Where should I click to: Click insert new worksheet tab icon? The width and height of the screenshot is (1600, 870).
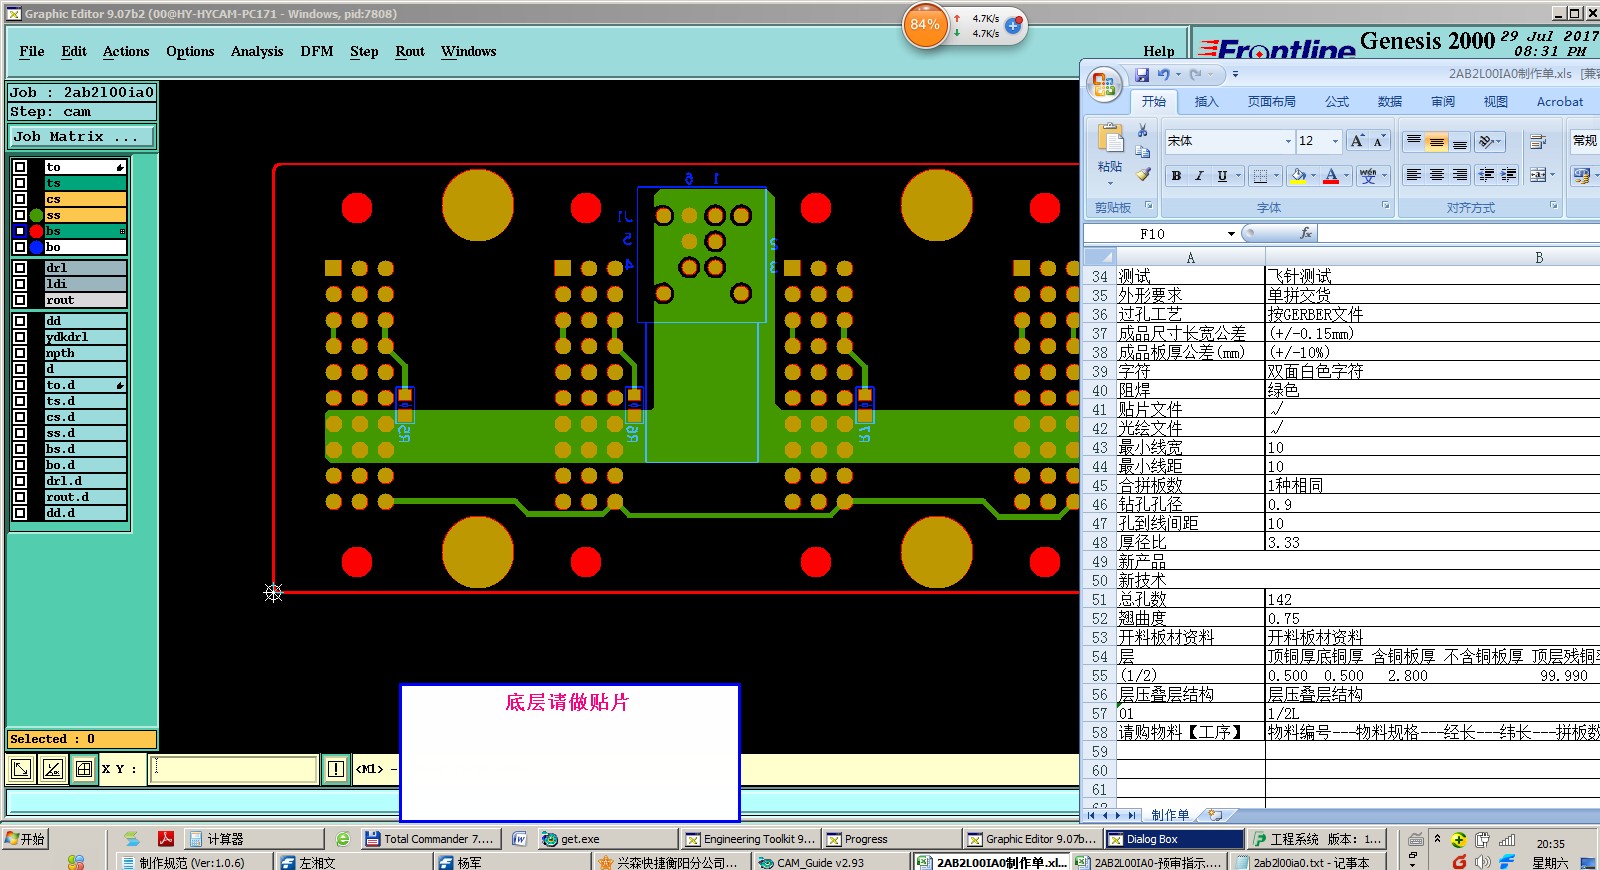click(x=1214, y=815)
